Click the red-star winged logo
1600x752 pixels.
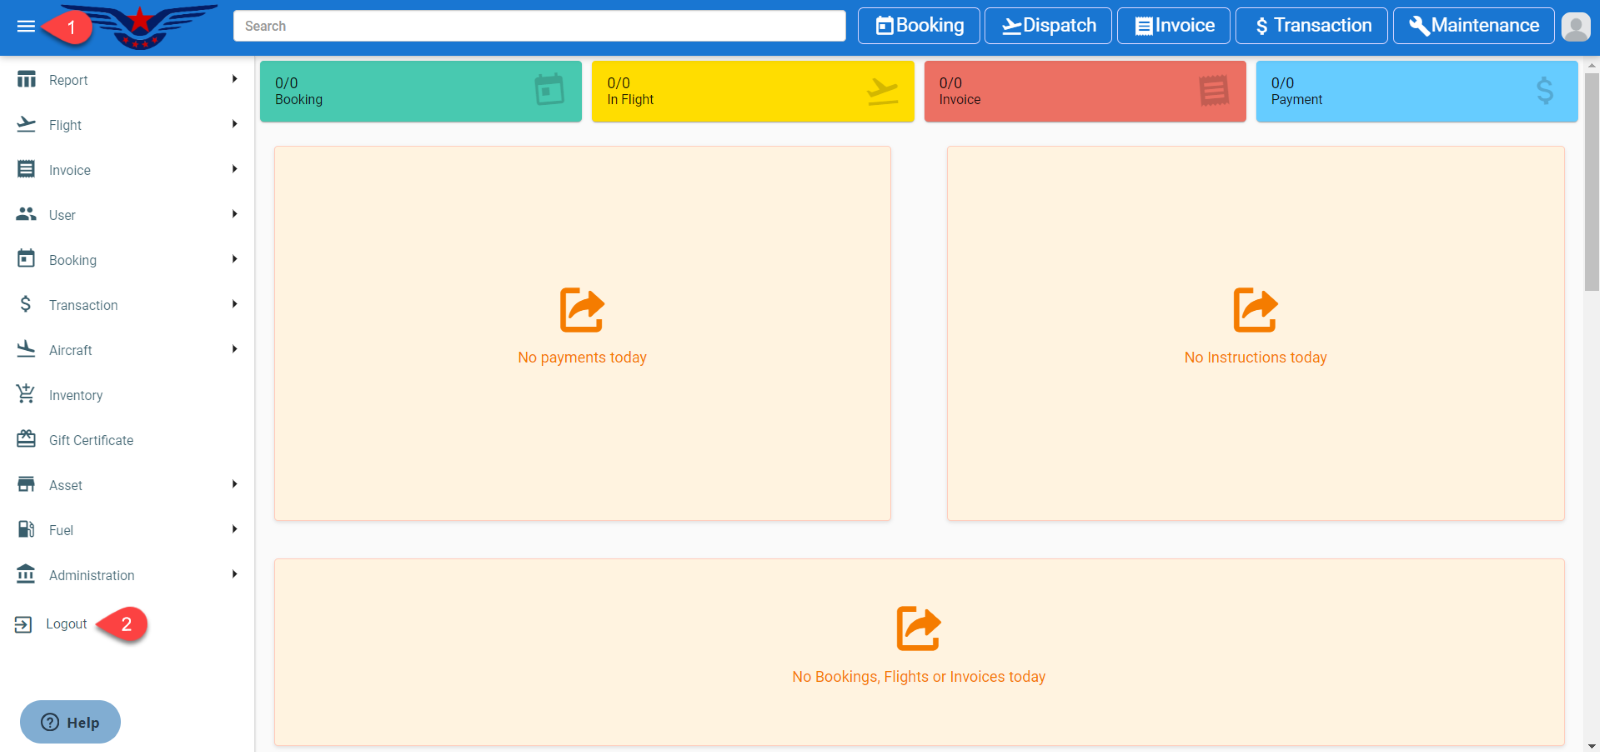click(141, 26)
